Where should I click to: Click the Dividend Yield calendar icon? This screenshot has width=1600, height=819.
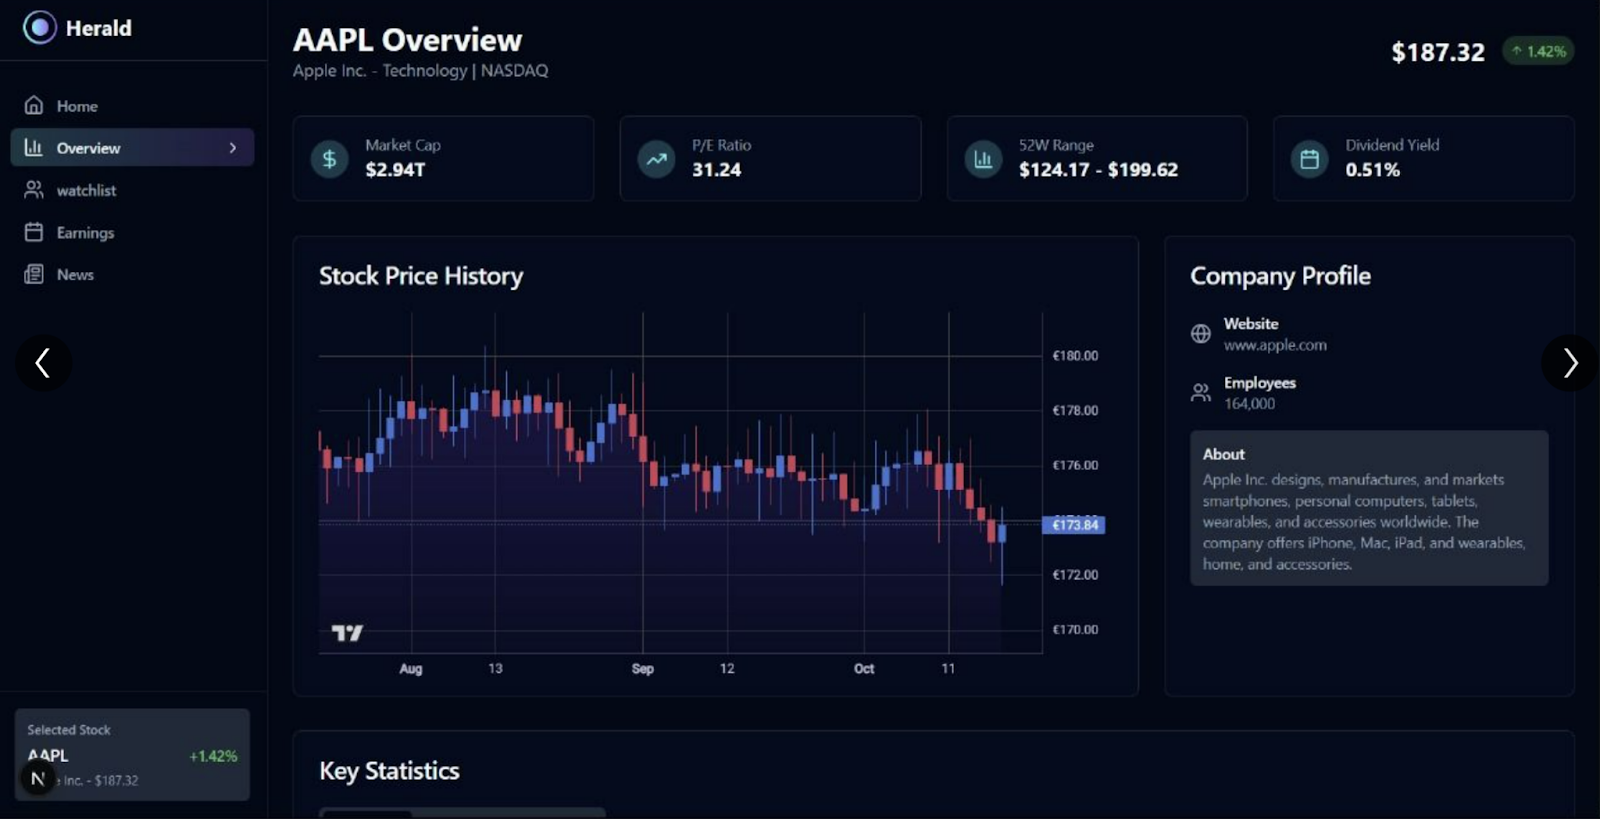click(x=1309, y=159)
